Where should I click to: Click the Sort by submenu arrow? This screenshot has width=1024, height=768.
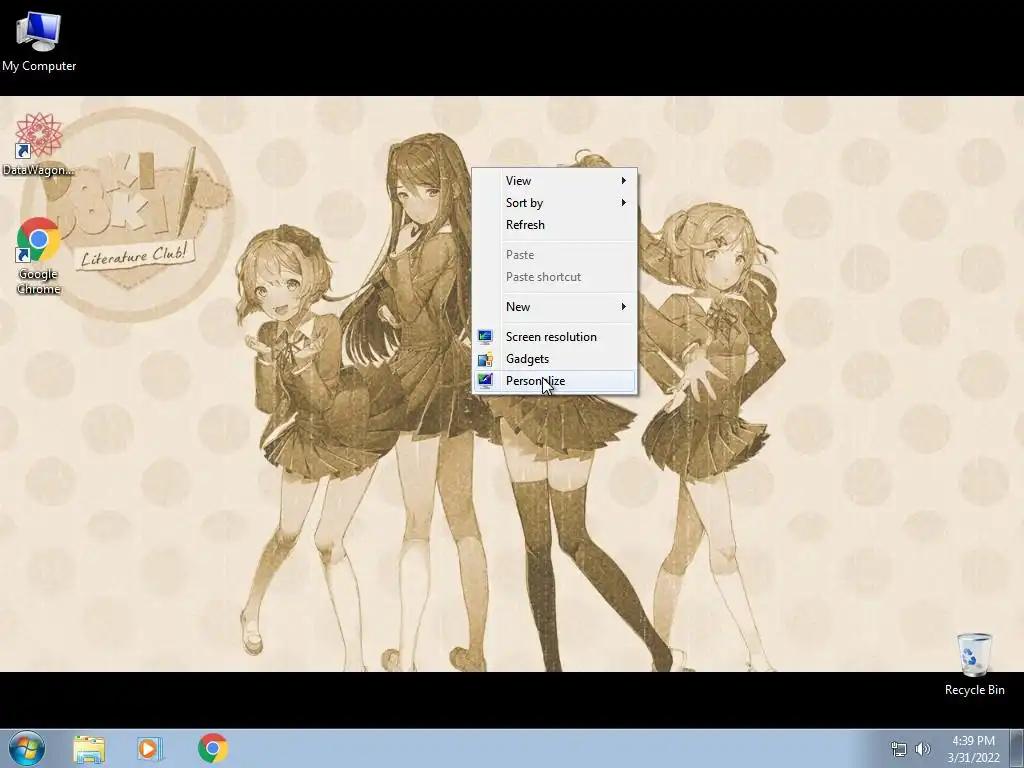624,203
